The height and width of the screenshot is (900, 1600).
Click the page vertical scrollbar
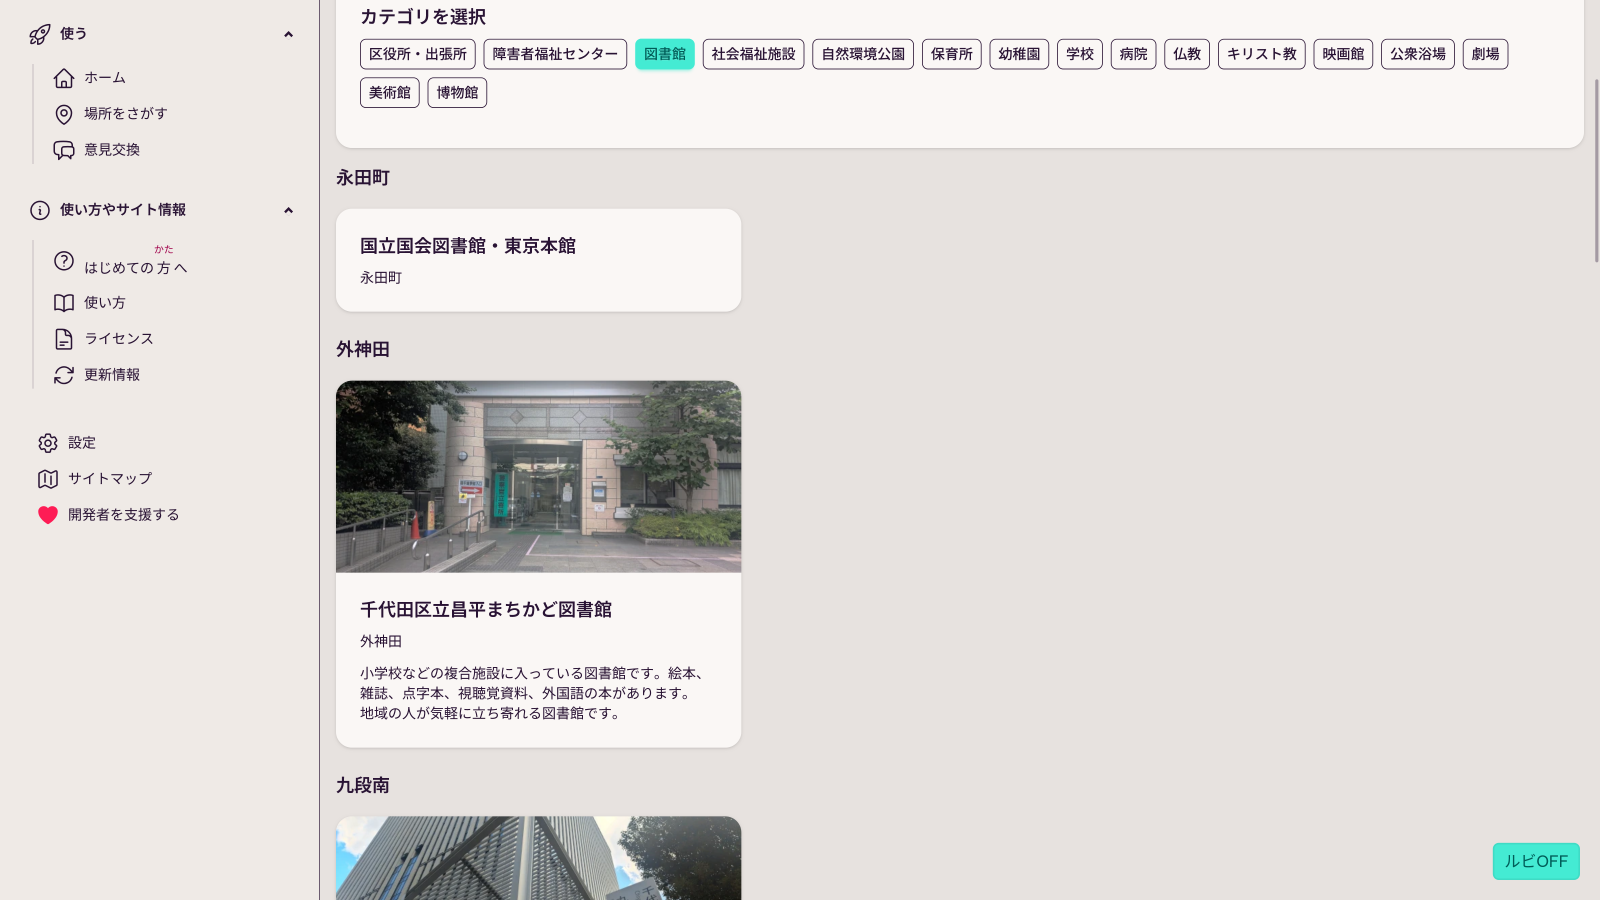(1596, 170)
